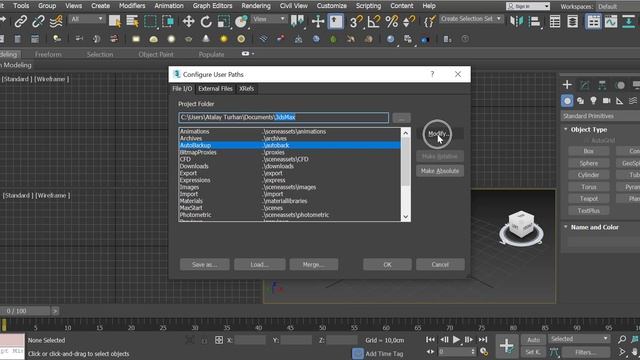Toggle the Angle Snap icon
This screenshot has height=360, width=640.
click(x=373, y=21)
